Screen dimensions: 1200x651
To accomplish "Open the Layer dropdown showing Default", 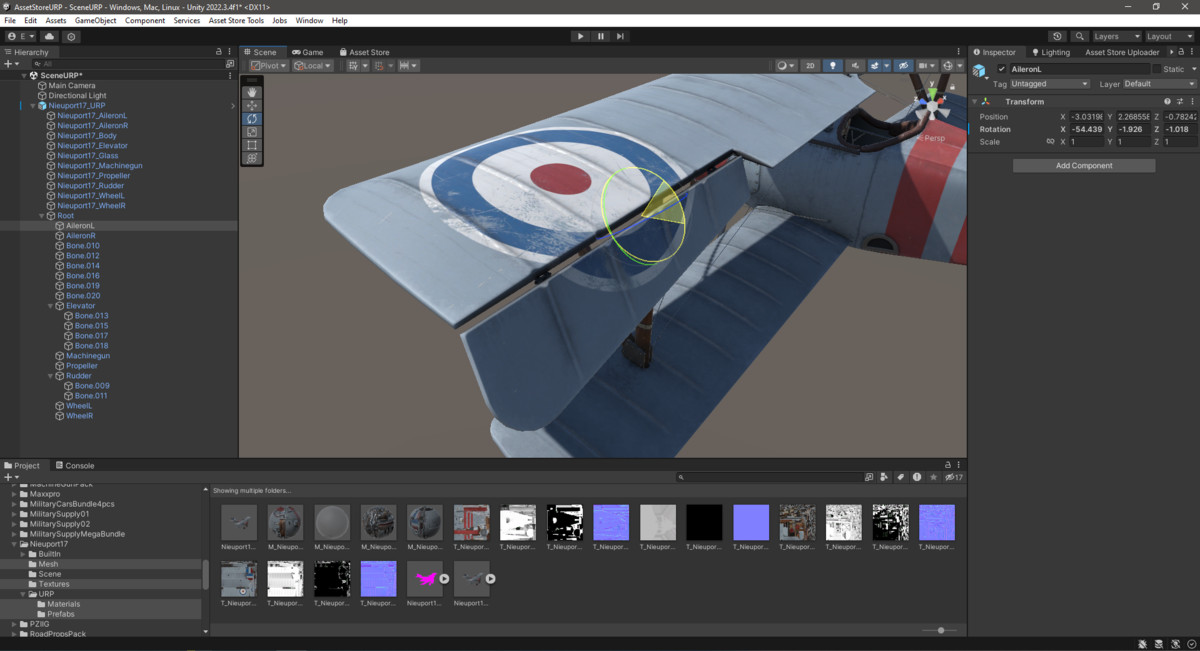I will [1158, 84].
